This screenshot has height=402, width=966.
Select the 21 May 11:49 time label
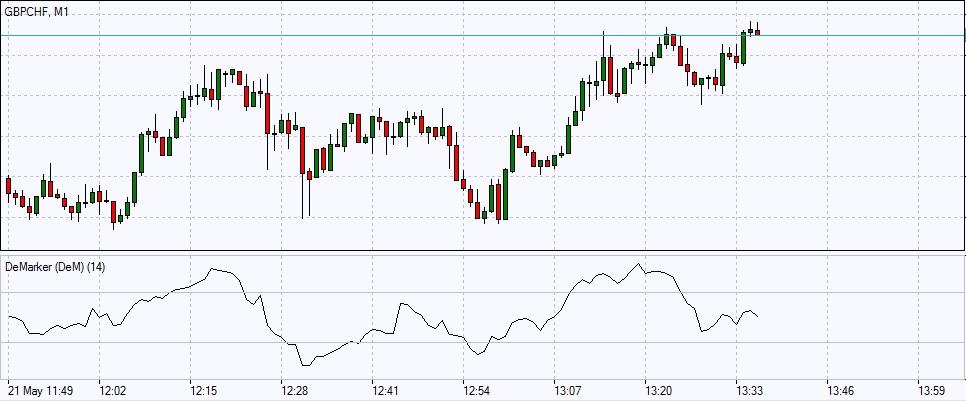coord(41,391)
